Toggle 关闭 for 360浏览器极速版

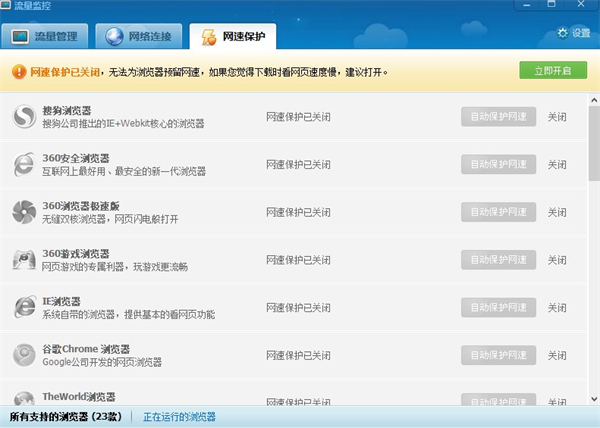[557, 212]
